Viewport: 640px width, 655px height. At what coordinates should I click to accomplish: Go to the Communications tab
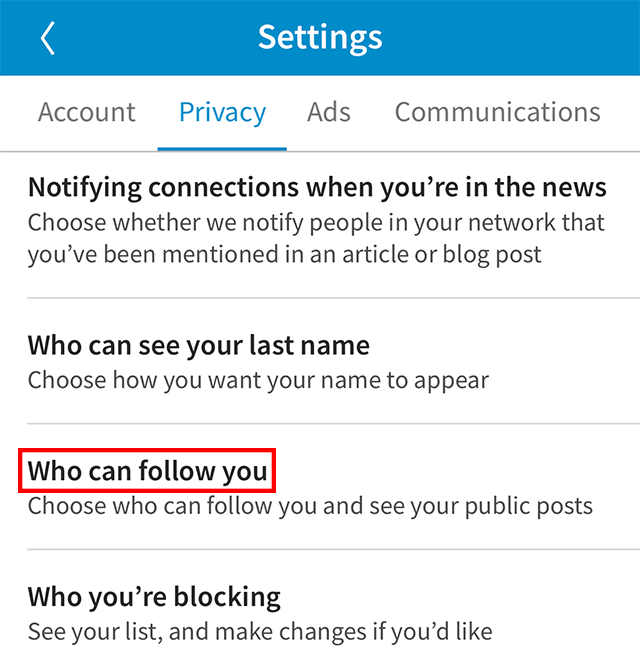pos(498,112)
